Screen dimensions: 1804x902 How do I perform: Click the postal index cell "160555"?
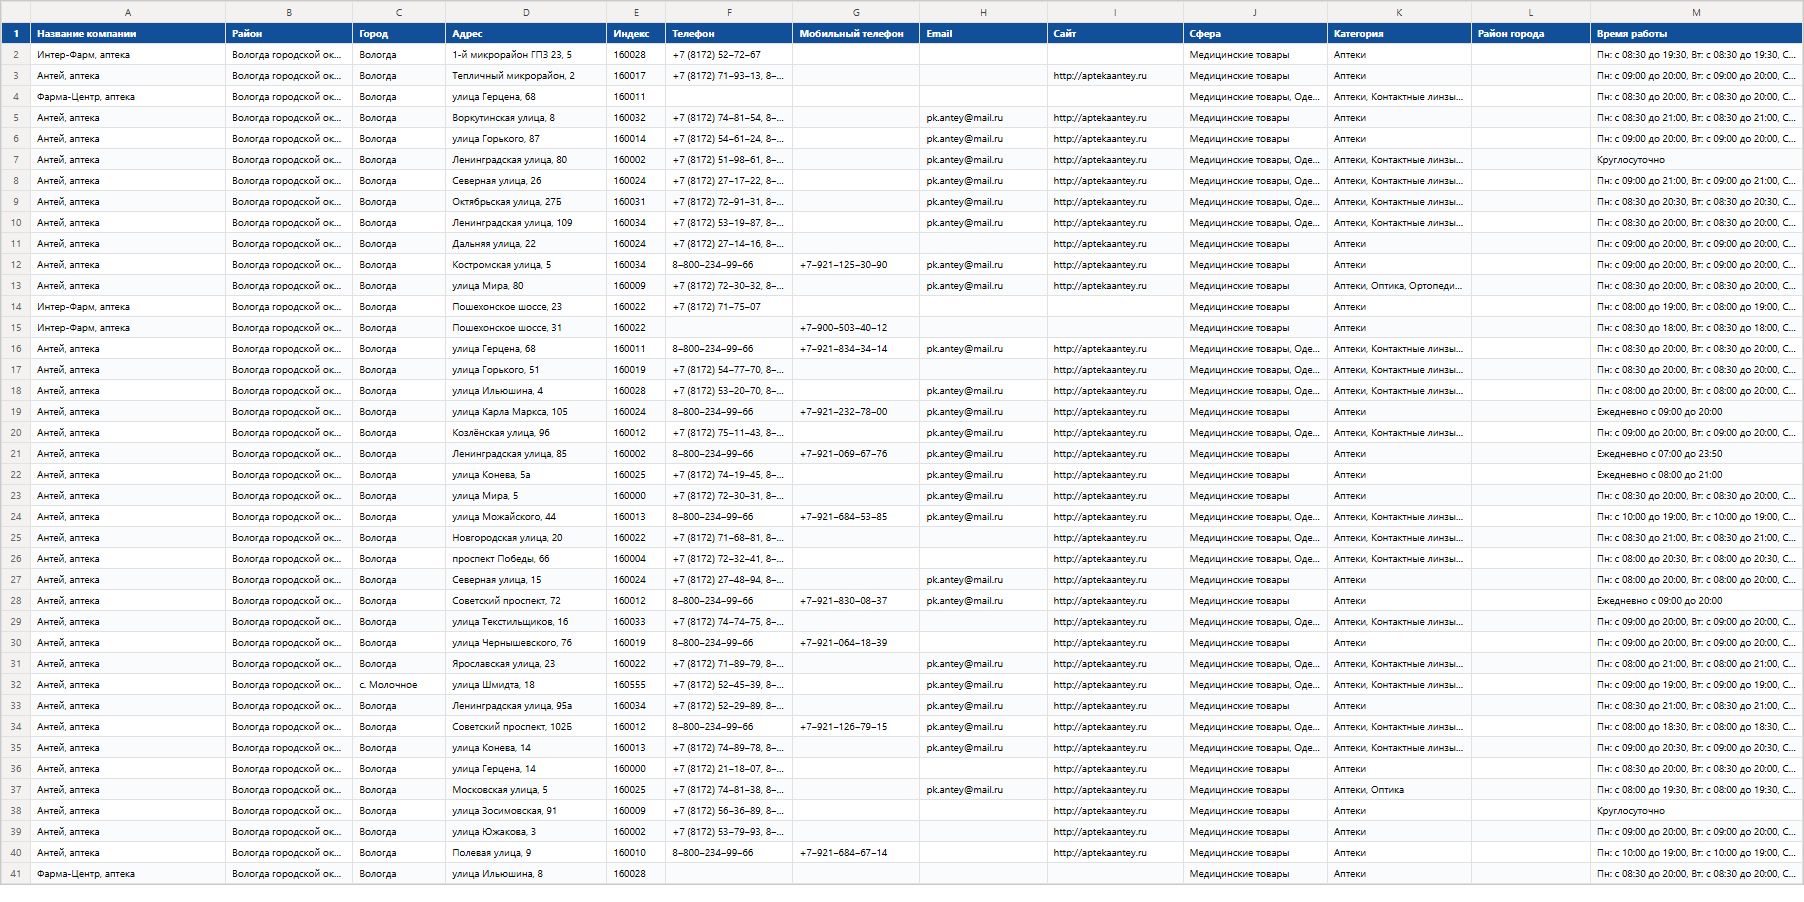636,685
